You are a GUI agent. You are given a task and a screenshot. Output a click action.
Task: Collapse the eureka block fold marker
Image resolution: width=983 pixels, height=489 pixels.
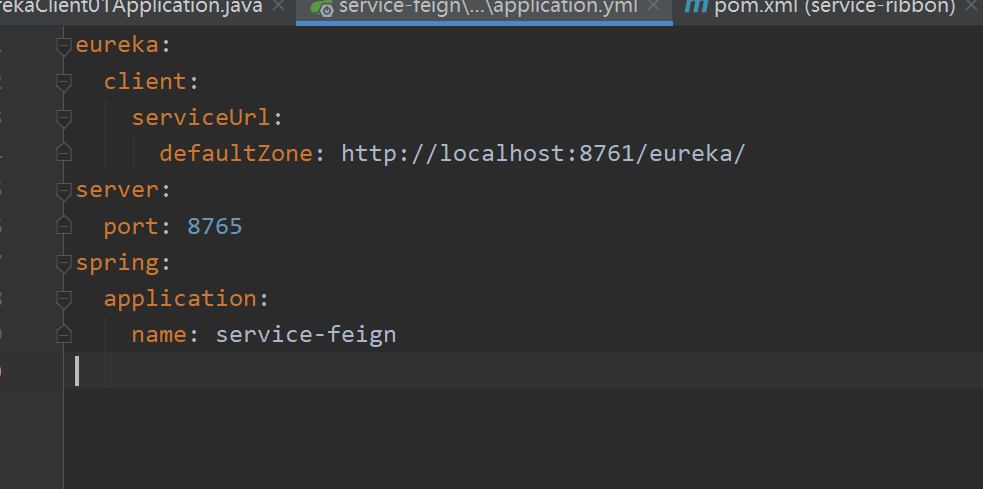click(x=65, y=45)
